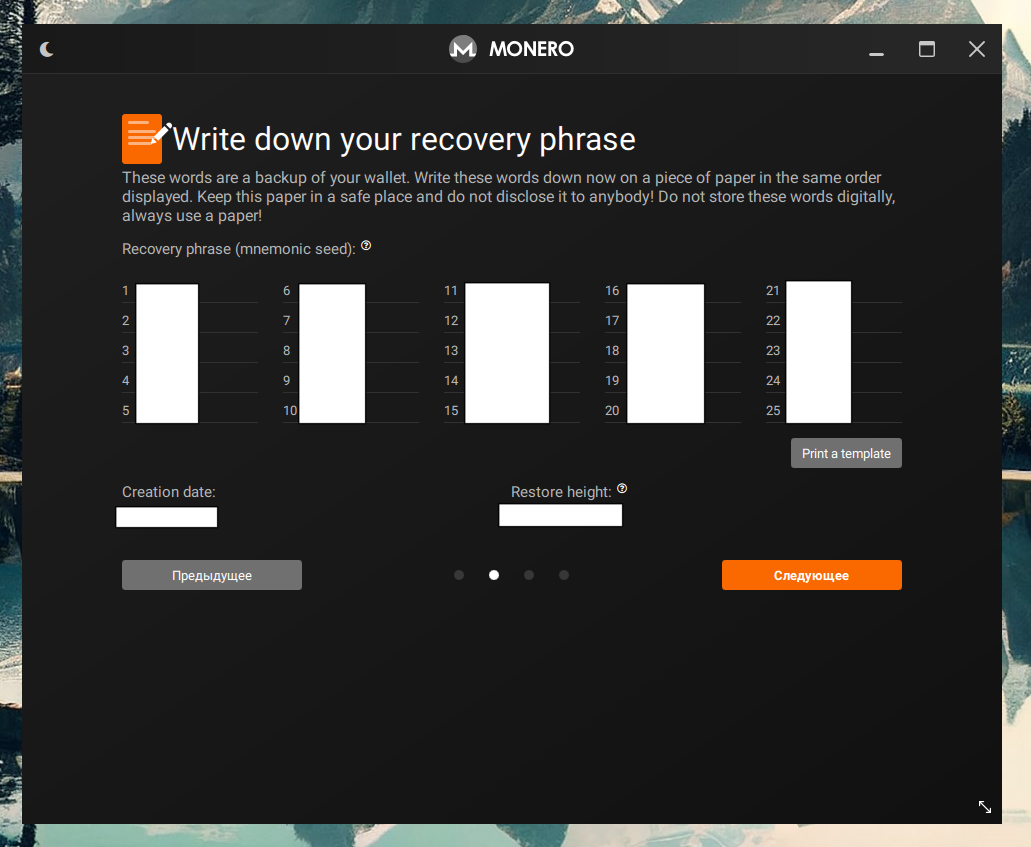Click the Creation date value field
The width and height of the screenshot is (1031, 847).
(167, 517)
